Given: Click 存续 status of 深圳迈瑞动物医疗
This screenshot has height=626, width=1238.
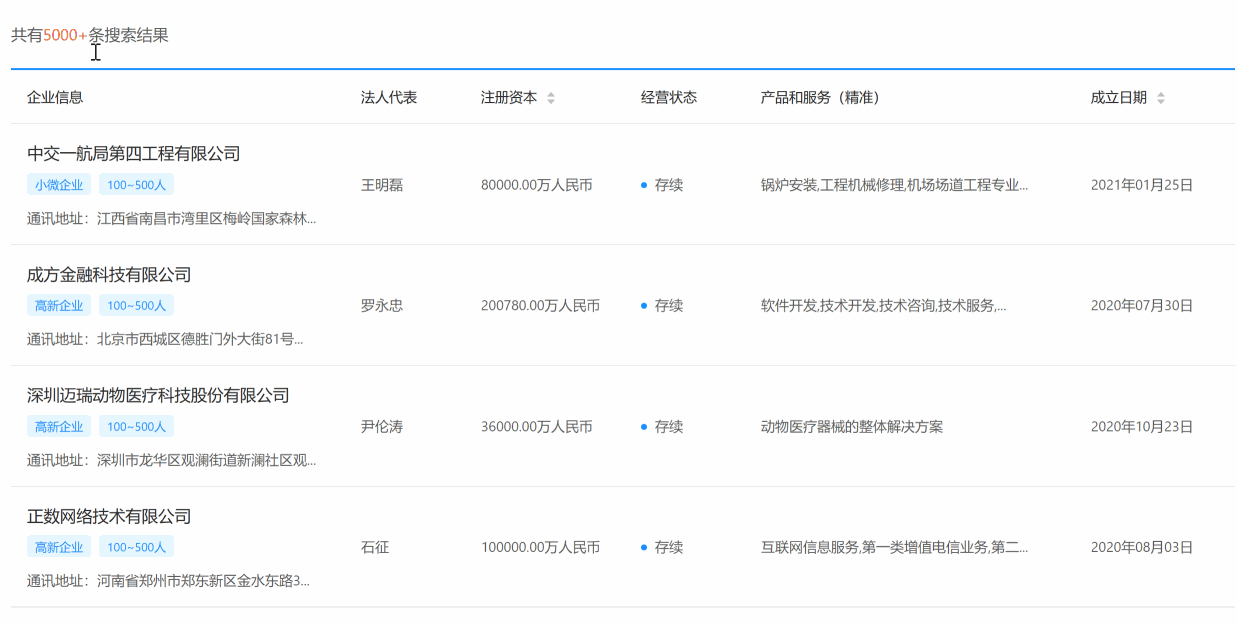Looking at the screenshot, I should point(668,427).
